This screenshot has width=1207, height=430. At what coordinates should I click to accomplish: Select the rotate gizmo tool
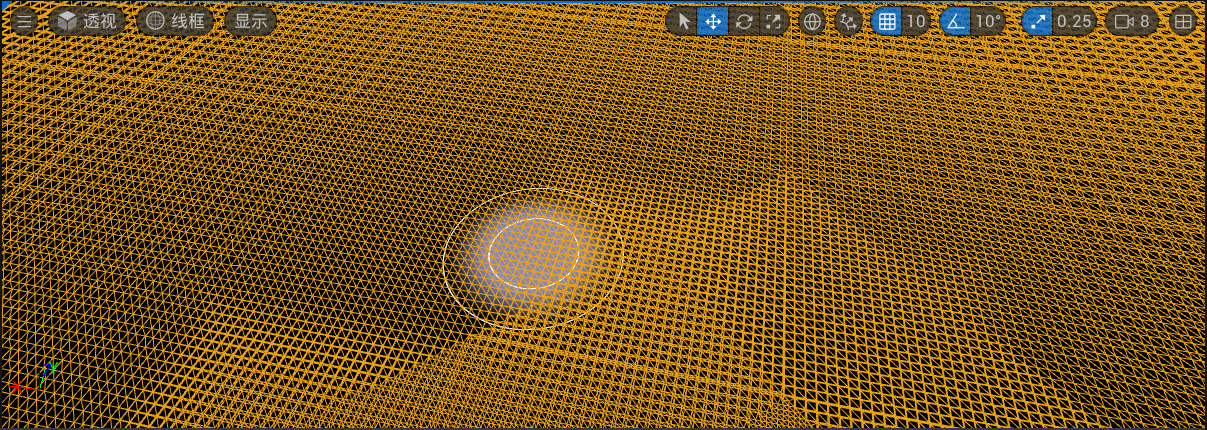743,21
